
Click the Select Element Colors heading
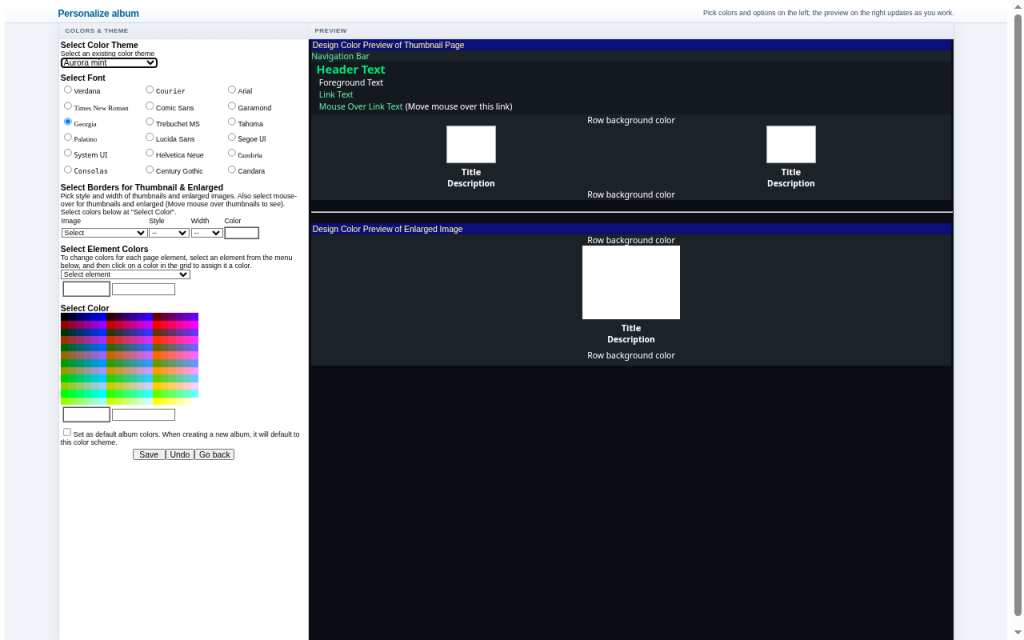point(104,249)
